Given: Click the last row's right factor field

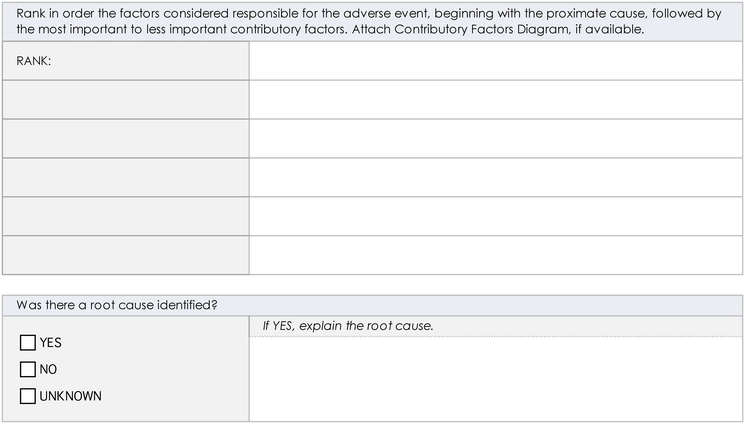Looking at the screenshot, I should click(x=496, y=255).
